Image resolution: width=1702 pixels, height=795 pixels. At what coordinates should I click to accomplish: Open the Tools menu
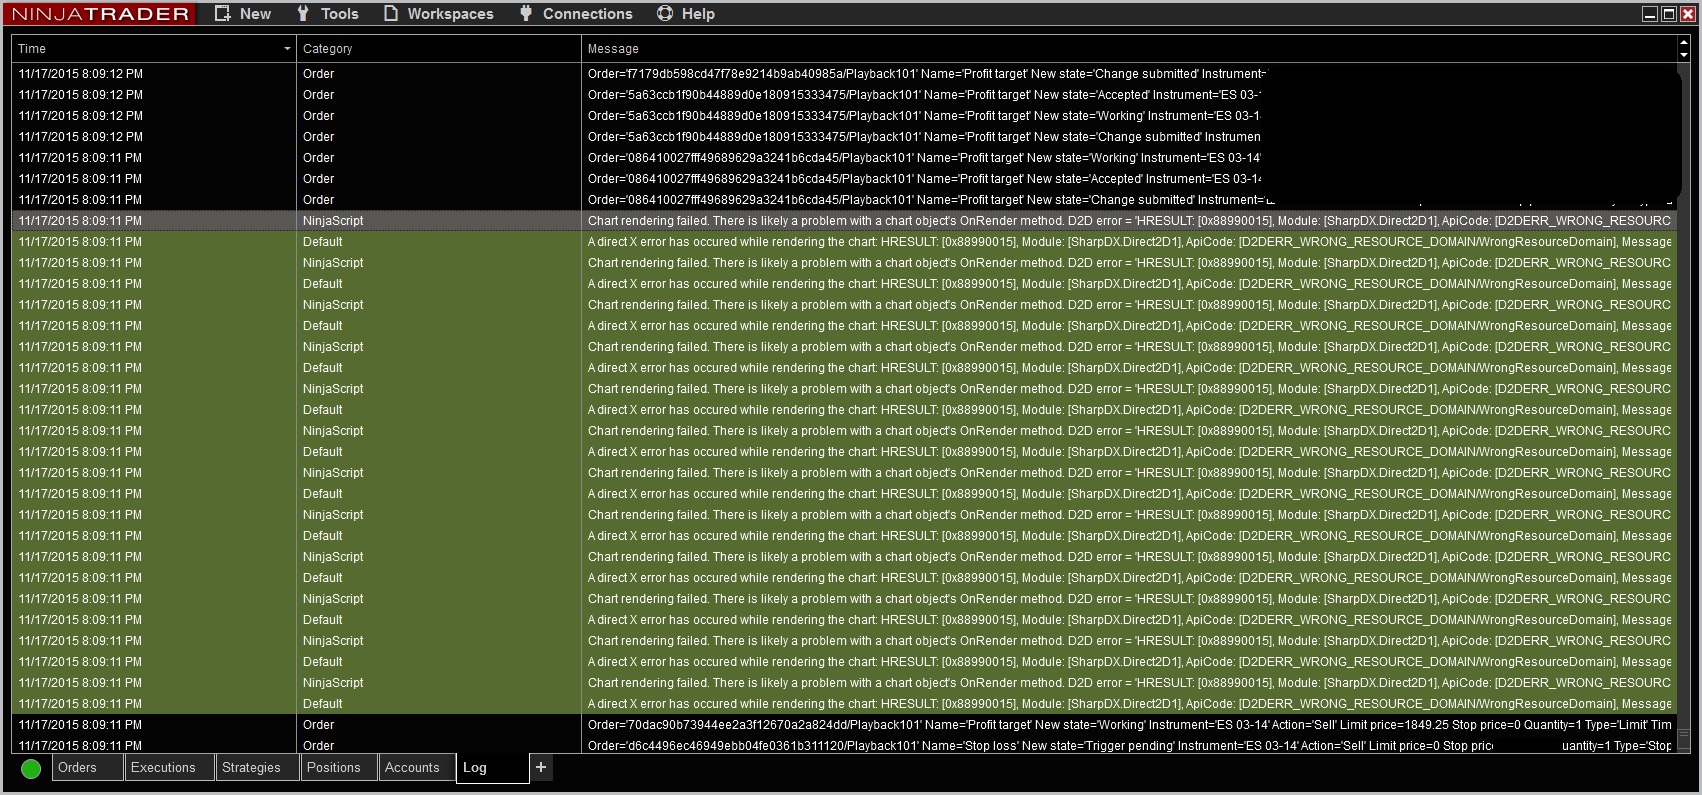click(x=327, y=14)
